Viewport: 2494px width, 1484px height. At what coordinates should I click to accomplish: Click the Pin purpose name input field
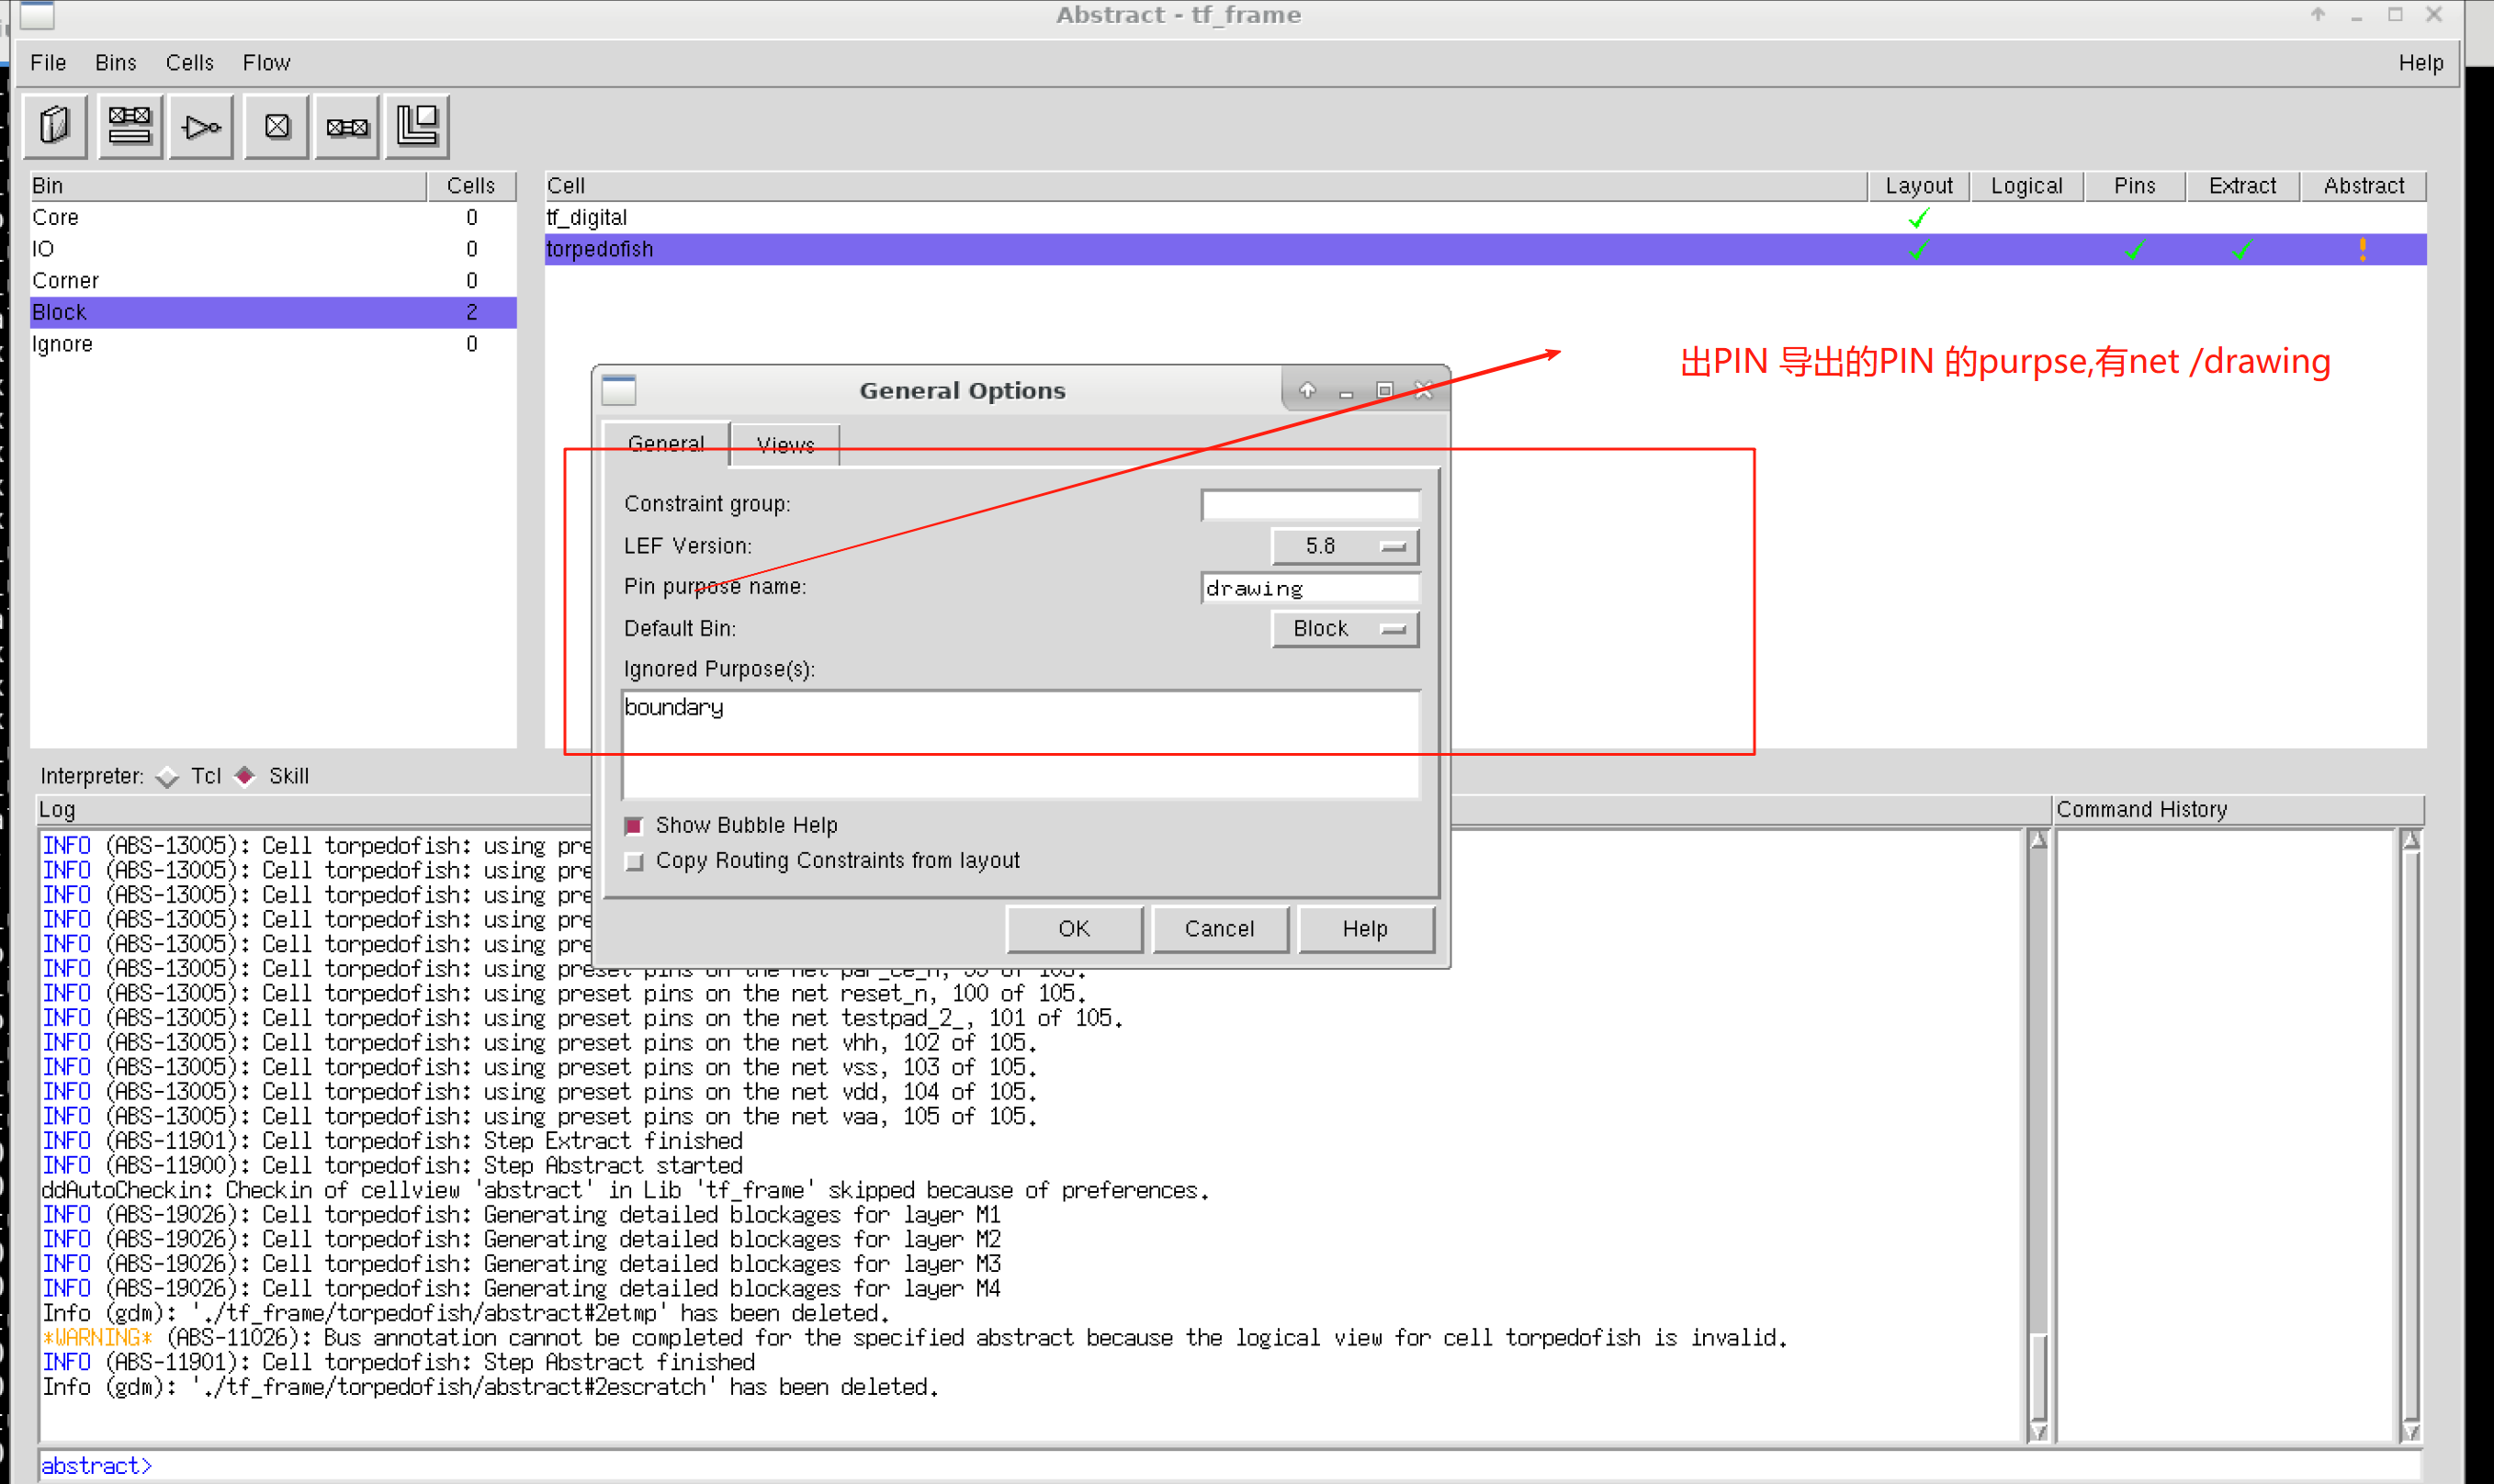(x=1309, y=588)
